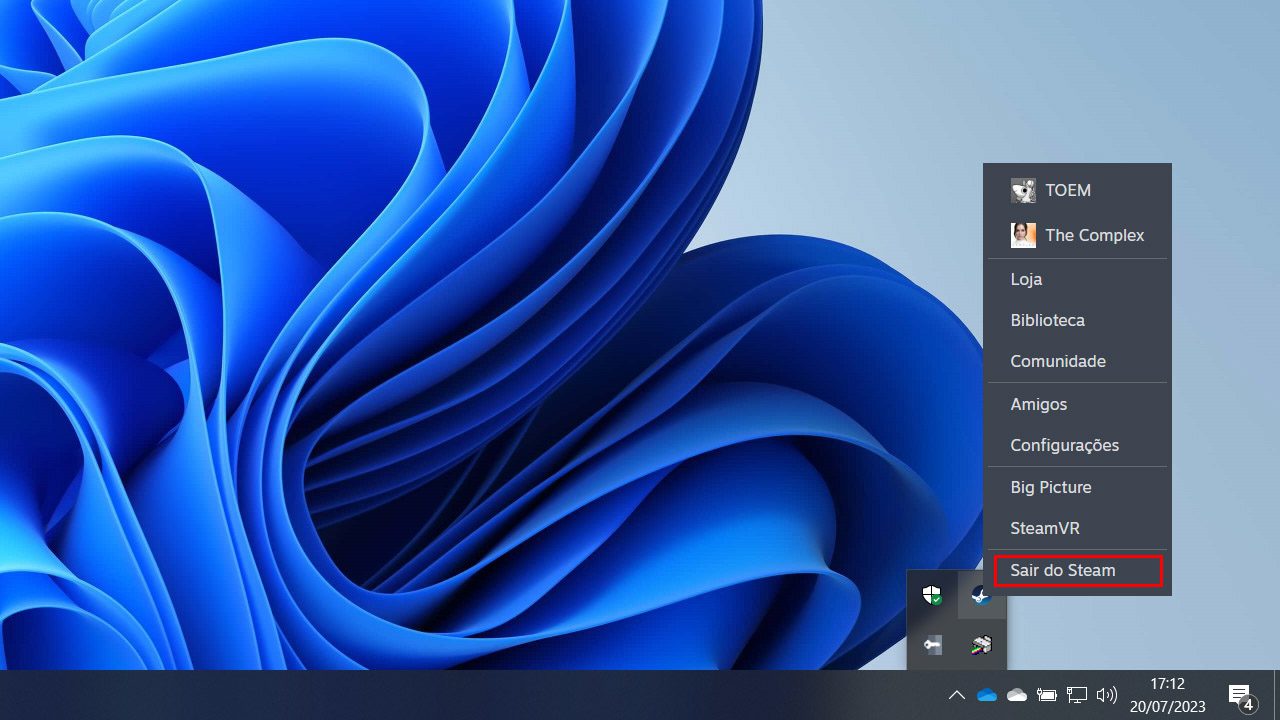Click the colorful app icon in tray overflow
Viewport: 1280px width, 720px height.
click(981, 645)
